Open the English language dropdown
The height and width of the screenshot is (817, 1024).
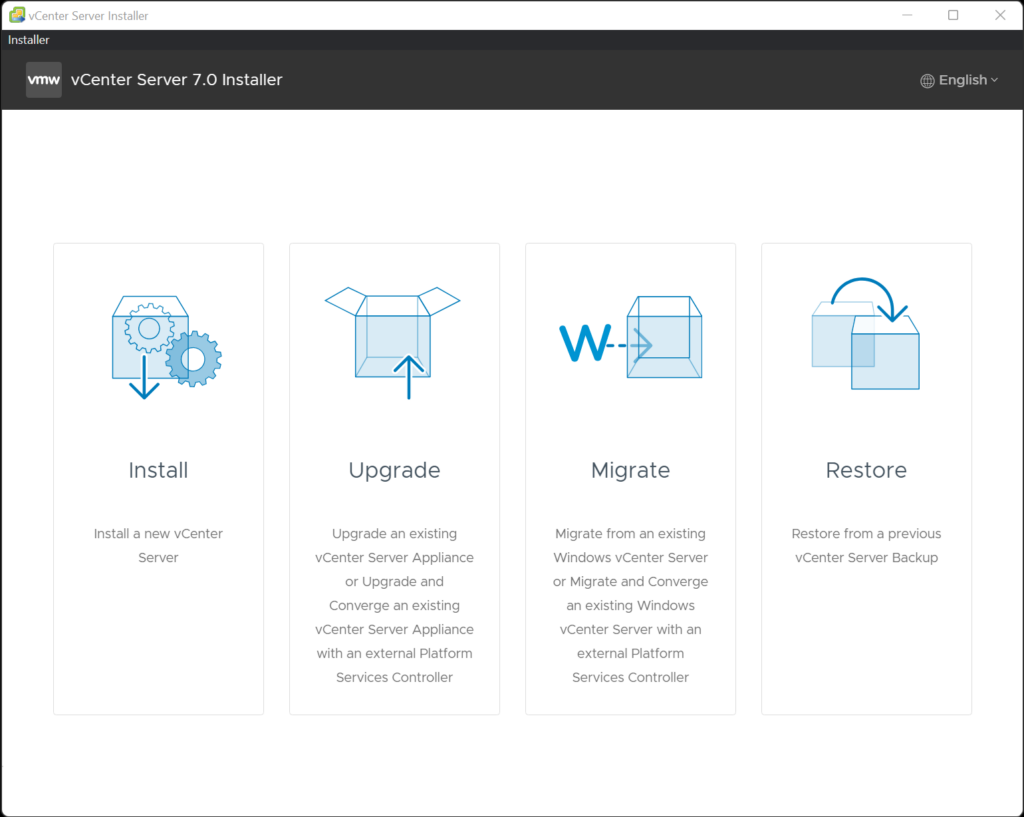(x=959, y=80)
